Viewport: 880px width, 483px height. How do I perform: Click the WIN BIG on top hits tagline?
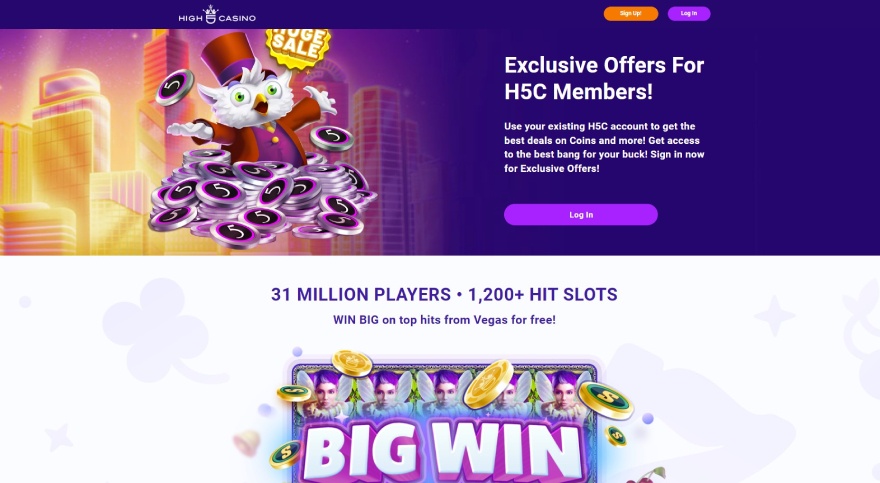click(444, 320)
